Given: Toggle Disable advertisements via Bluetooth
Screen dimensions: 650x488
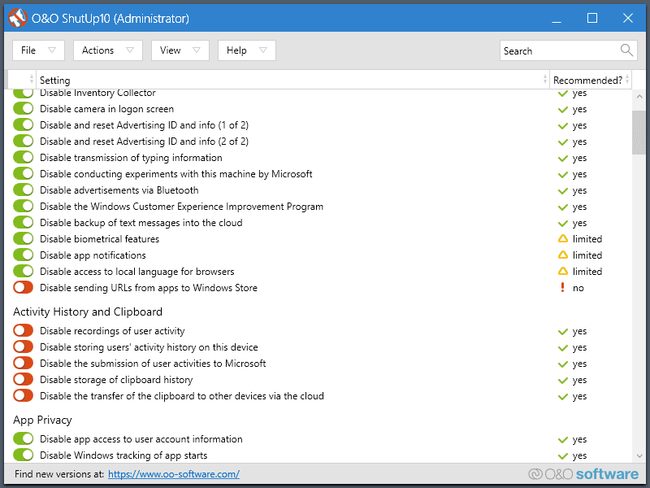Looking at the screenshot, I should pyautogui.click(x=23, y=189).
